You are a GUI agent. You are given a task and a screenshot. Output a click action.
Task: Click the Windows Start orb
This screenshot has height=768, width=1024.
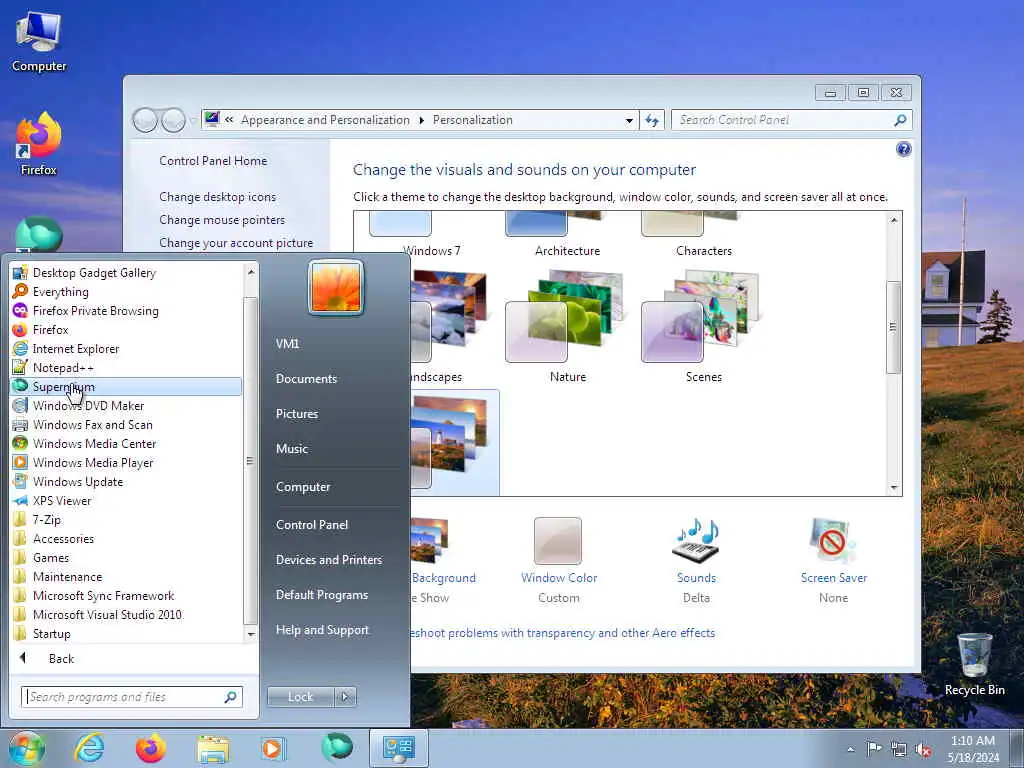27,748
